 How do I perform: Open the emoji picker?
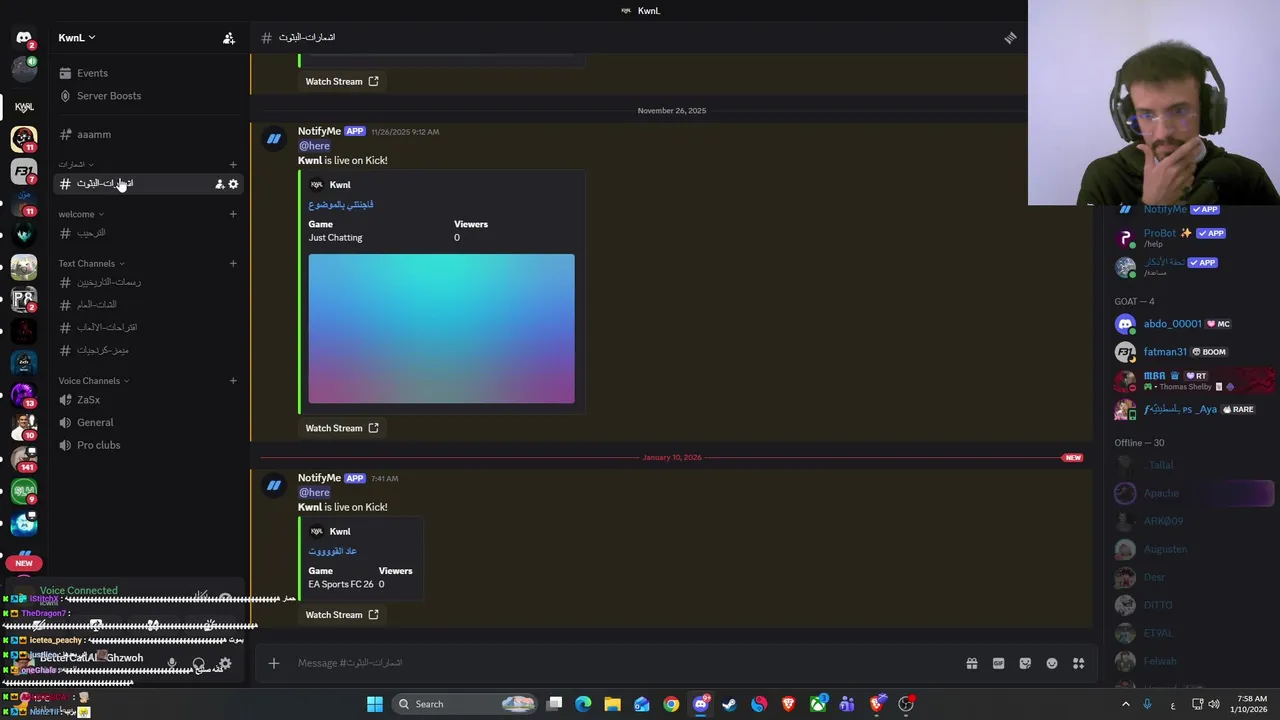[1052, 663]
